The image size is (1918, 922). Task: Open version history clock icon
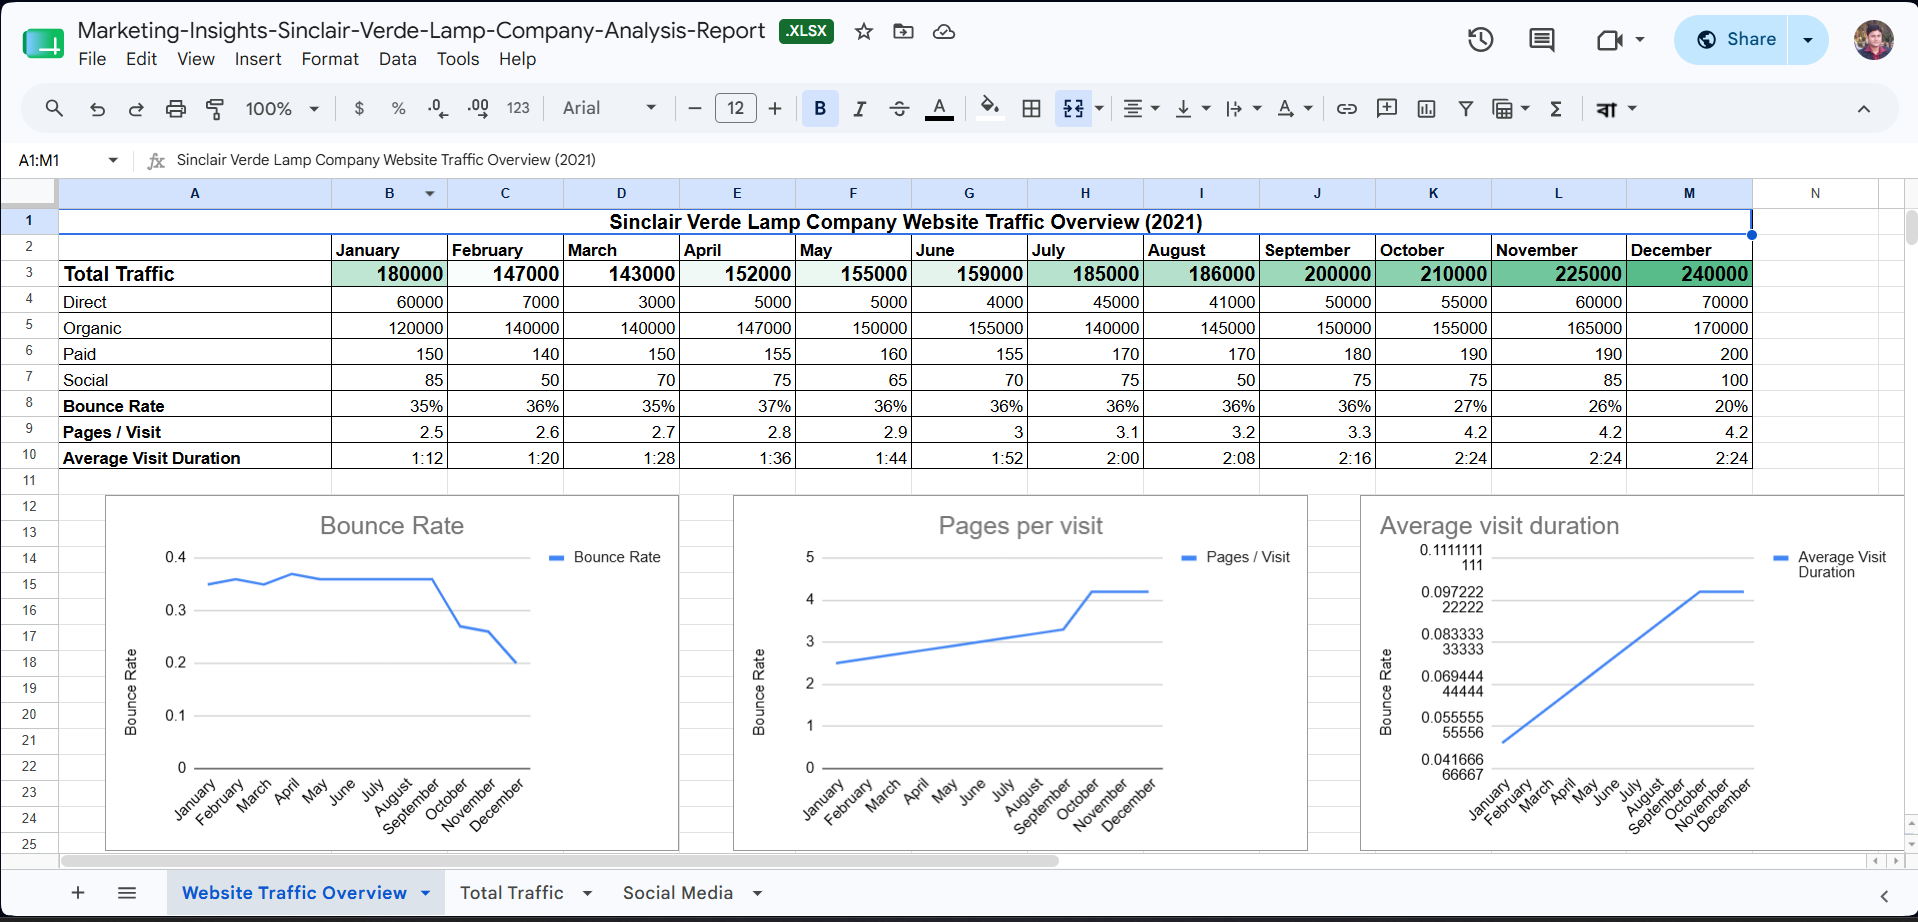(1481, 39)
